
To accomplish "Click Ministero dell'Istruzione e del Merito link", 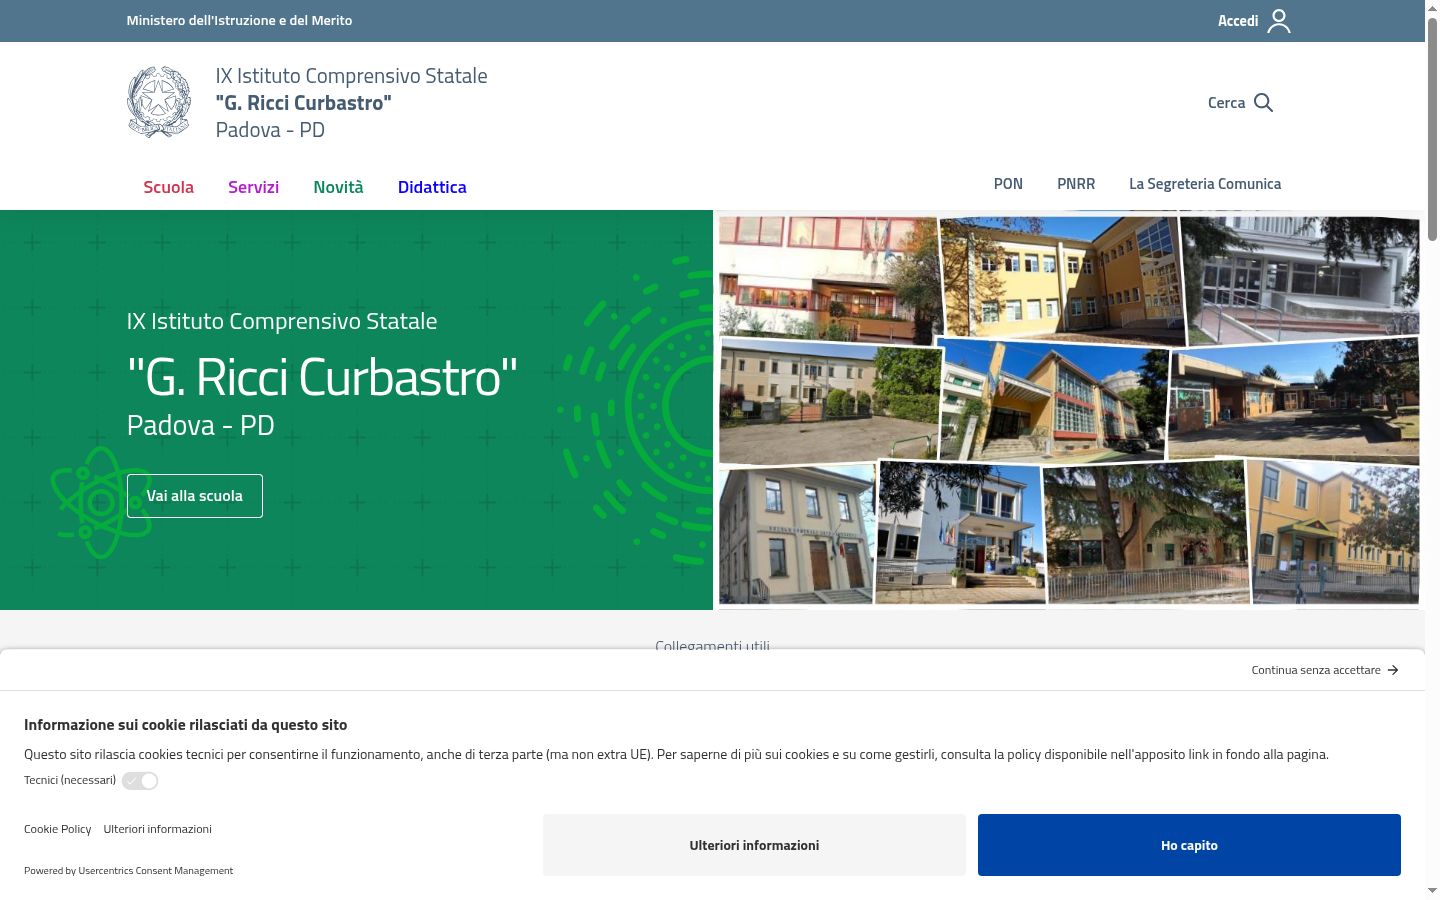I will click(x=239, y=20).
